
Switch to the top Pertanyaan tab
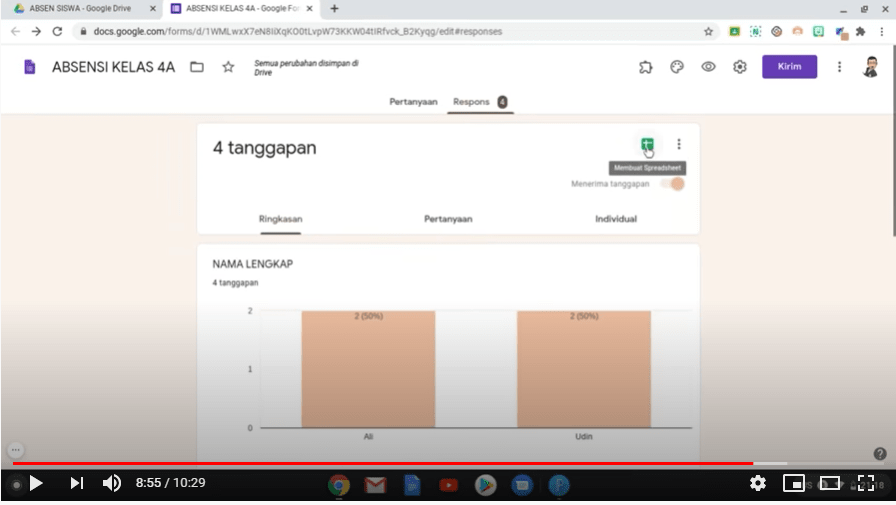(413, 102)
